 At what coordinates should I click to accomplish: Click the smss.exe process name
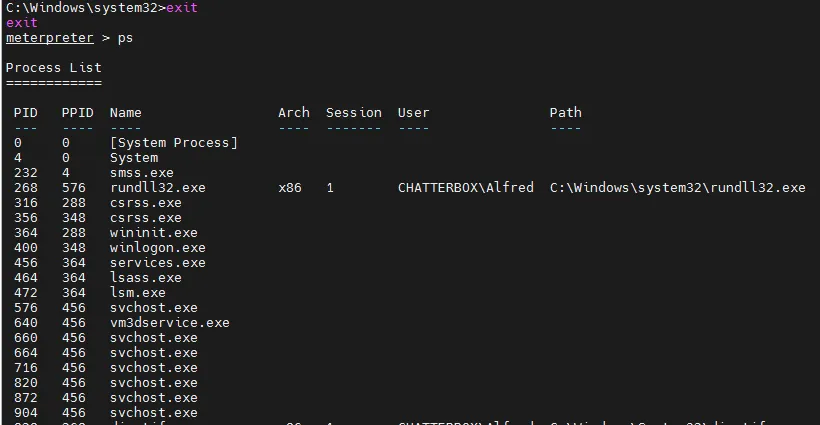point(141,173)
